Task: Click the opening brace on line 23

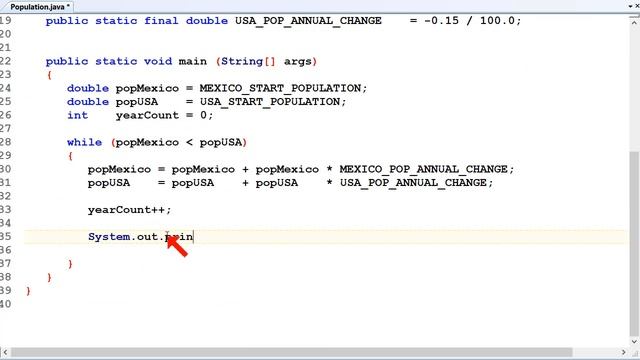Action: click(49, 75)
